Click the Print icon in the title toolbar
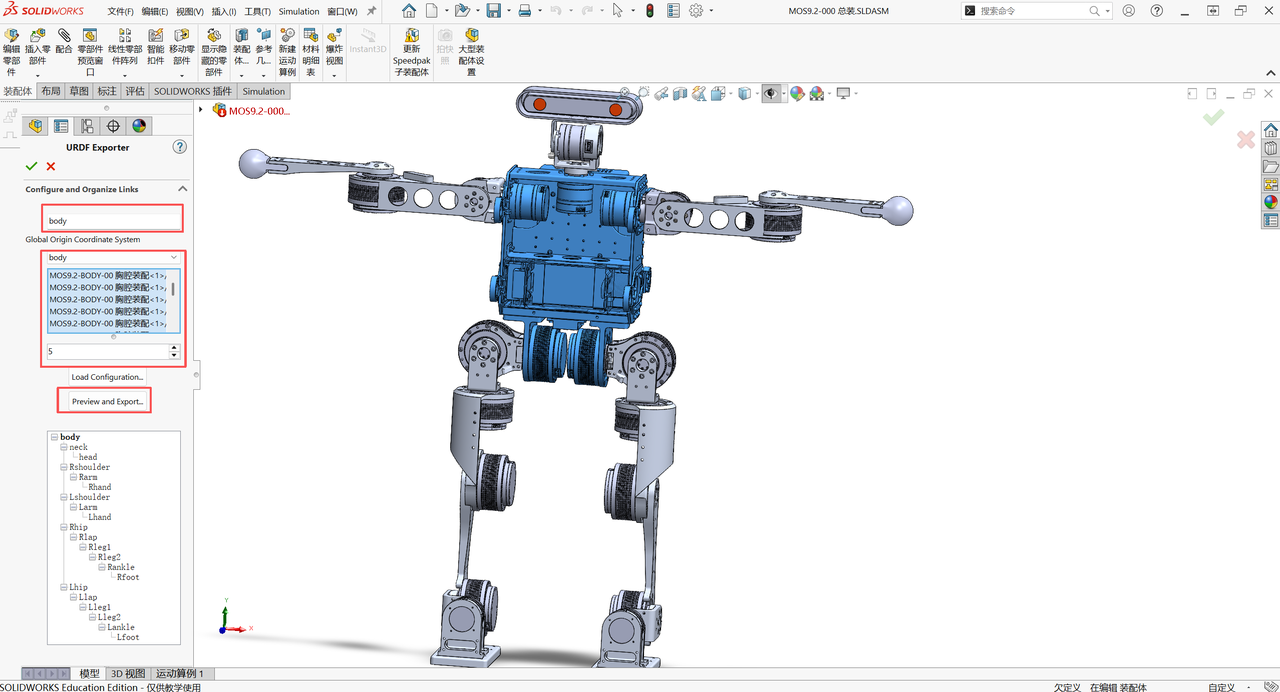1280x692 pixels. (x=525, y=11)
